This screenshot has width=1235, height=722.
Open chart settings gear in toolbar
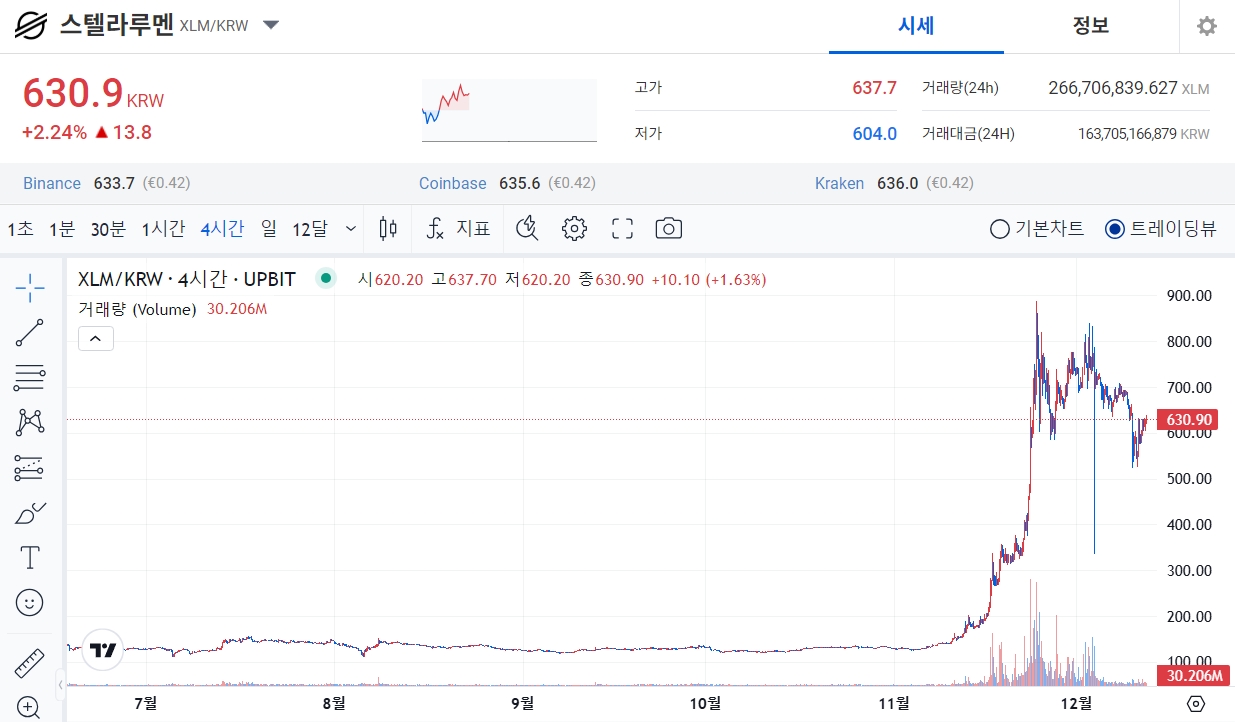(574, 229)
